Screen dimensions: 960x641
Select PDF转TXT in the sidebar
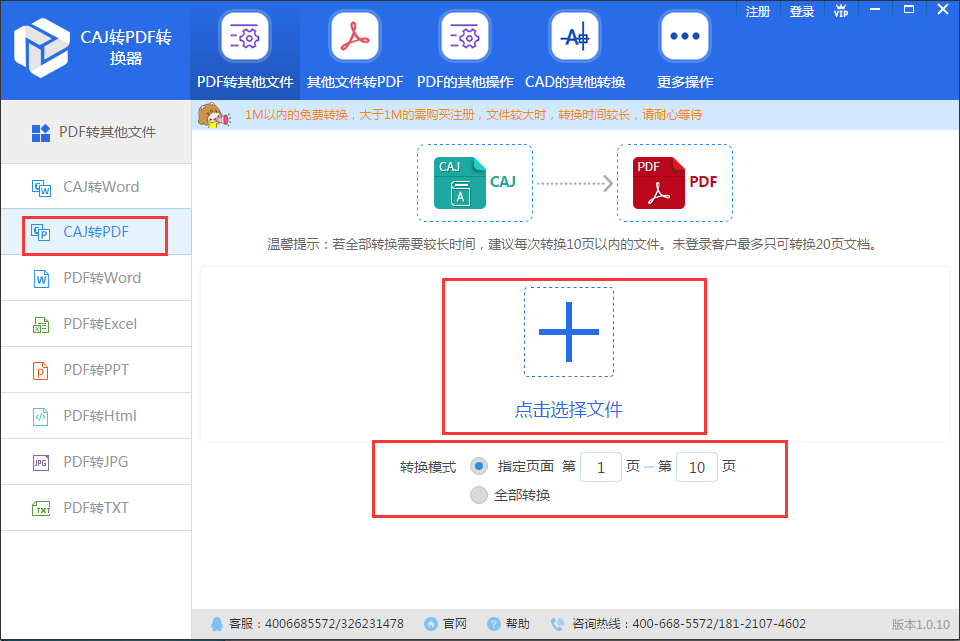pos(96,508)
